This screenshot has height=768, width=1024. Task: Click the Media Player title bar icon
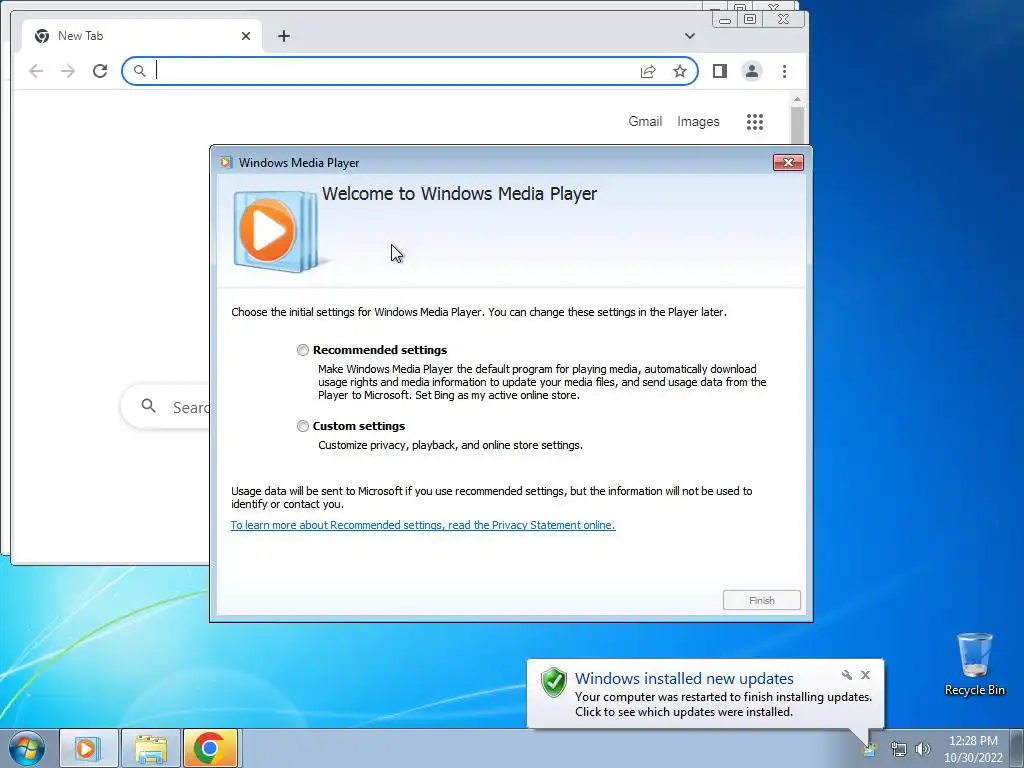226,163
